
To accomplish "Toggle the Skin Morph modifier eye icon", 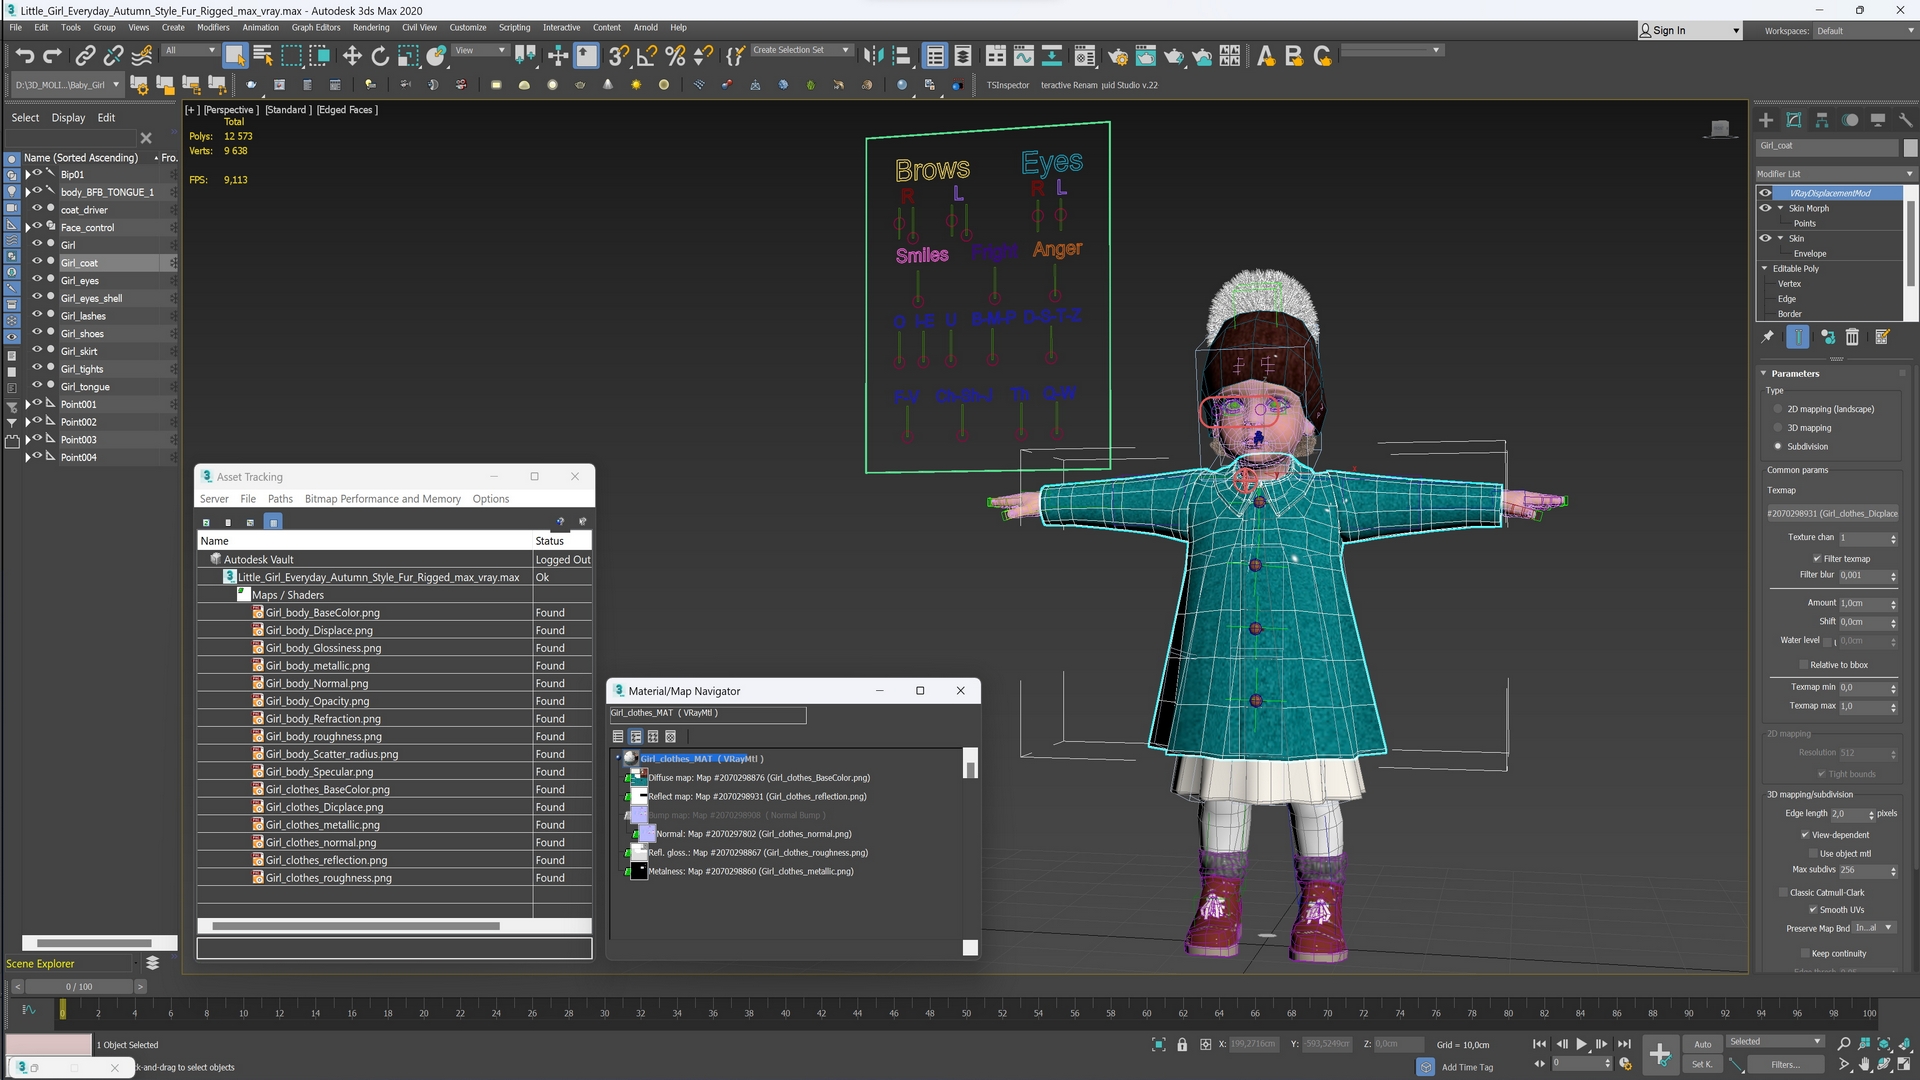I will 1765,208.
